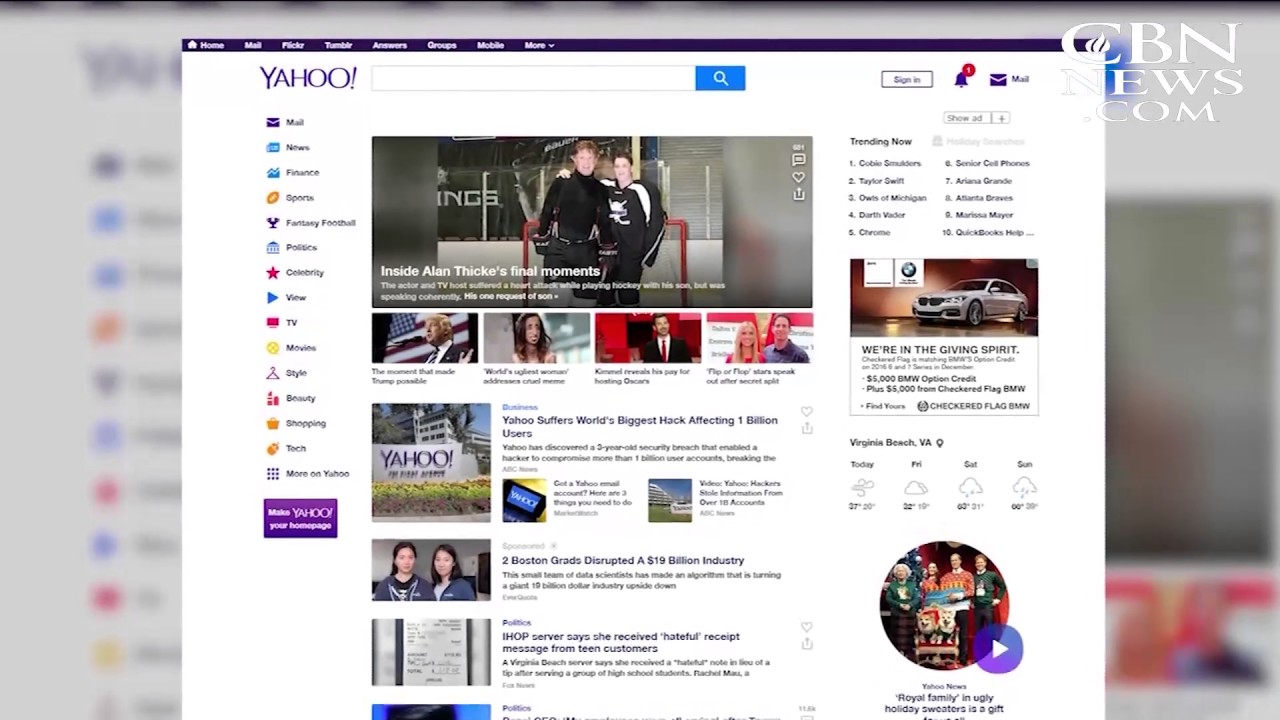Open the IHOP receipt article thumbnail
This screenshot has width=1280, height=720.
pos(431,652)
